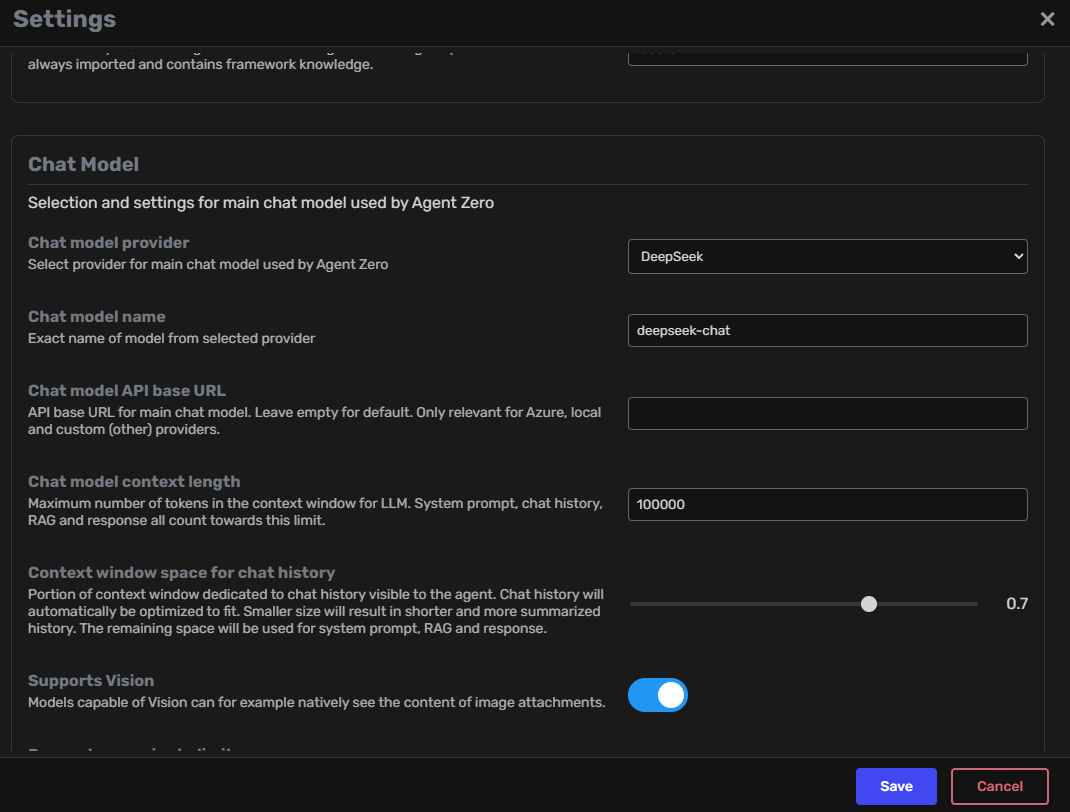Image resolution: width=1070 pixels, height=812 pixels.
Task: Open the Chat model provider dropdown
Action: click(x=826, y=256)
